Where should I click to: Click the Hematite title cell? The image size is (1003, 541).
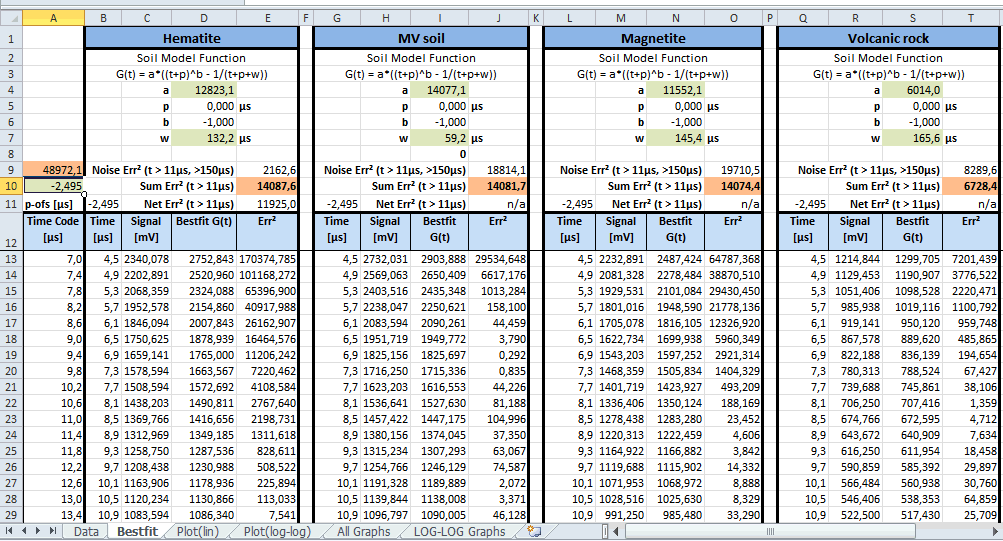click(191, 38)
